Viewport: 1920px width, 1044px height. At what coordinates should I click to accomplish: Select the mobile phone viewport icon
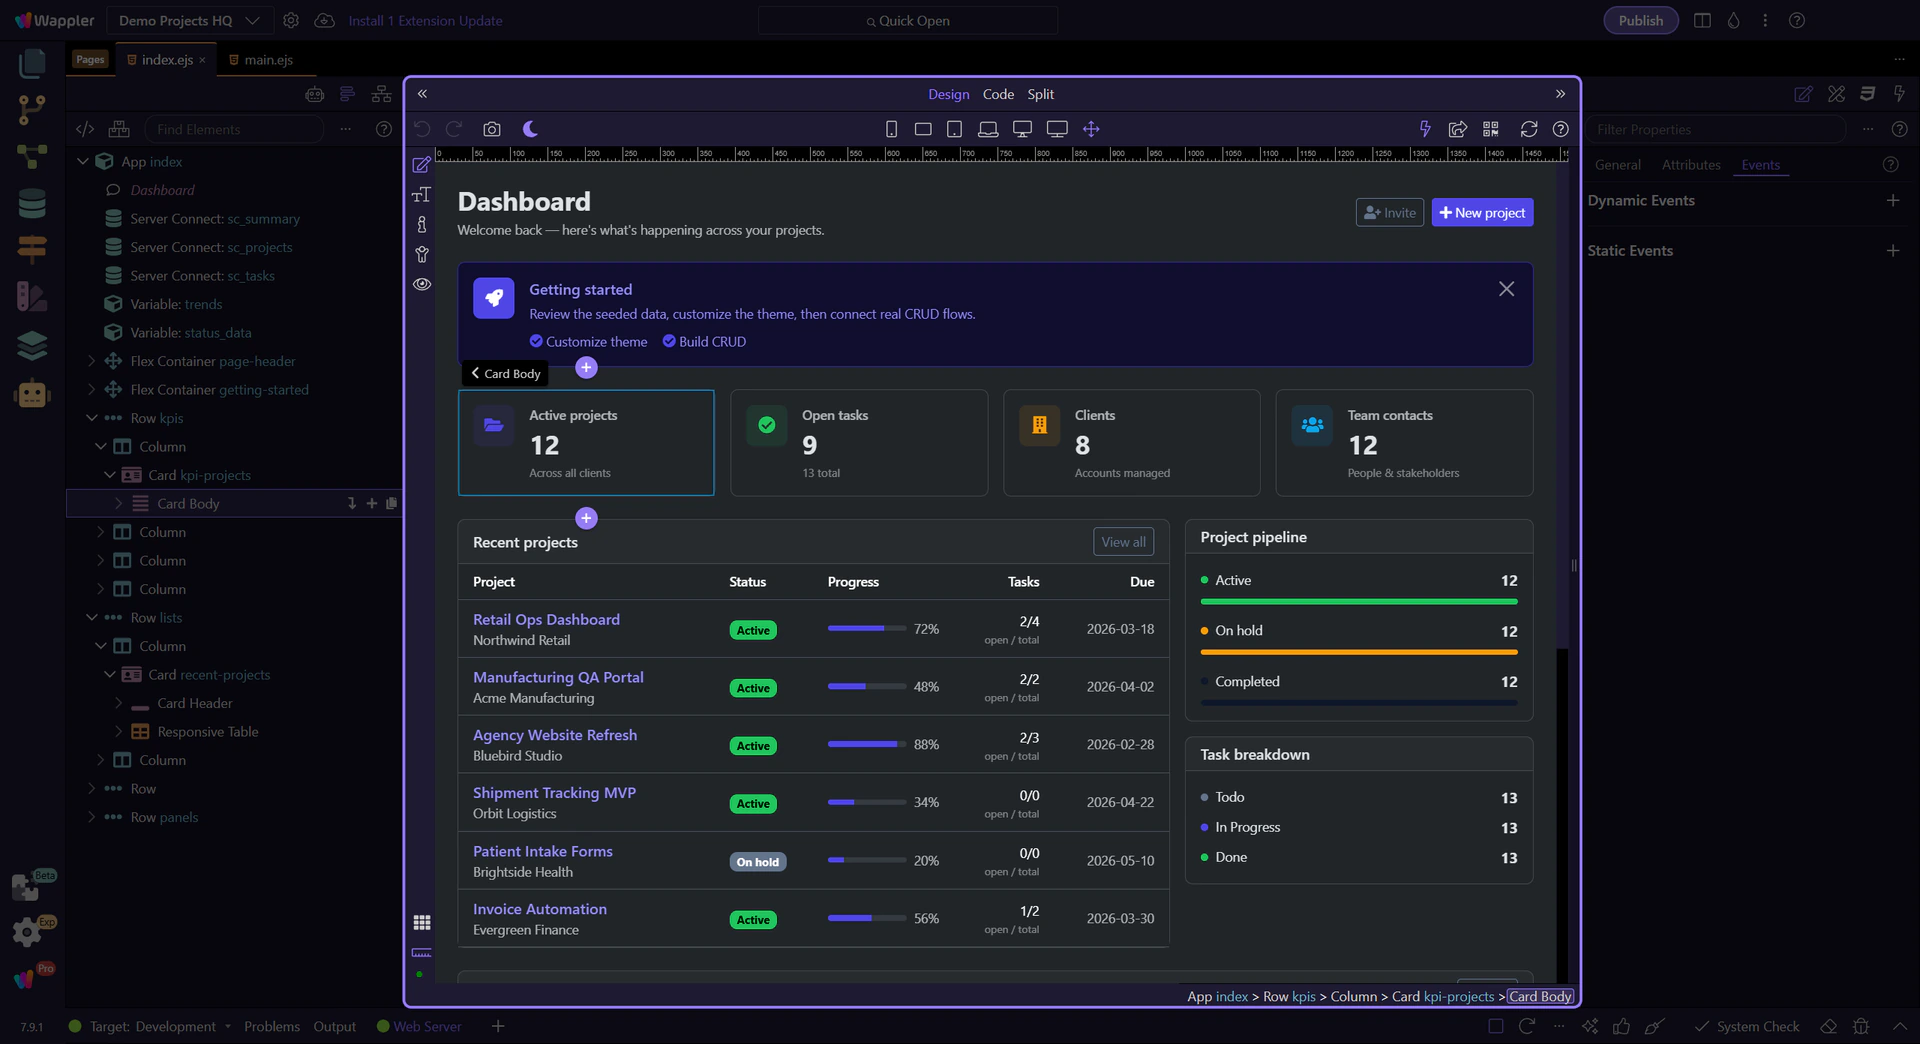click(x=891, y=129)
